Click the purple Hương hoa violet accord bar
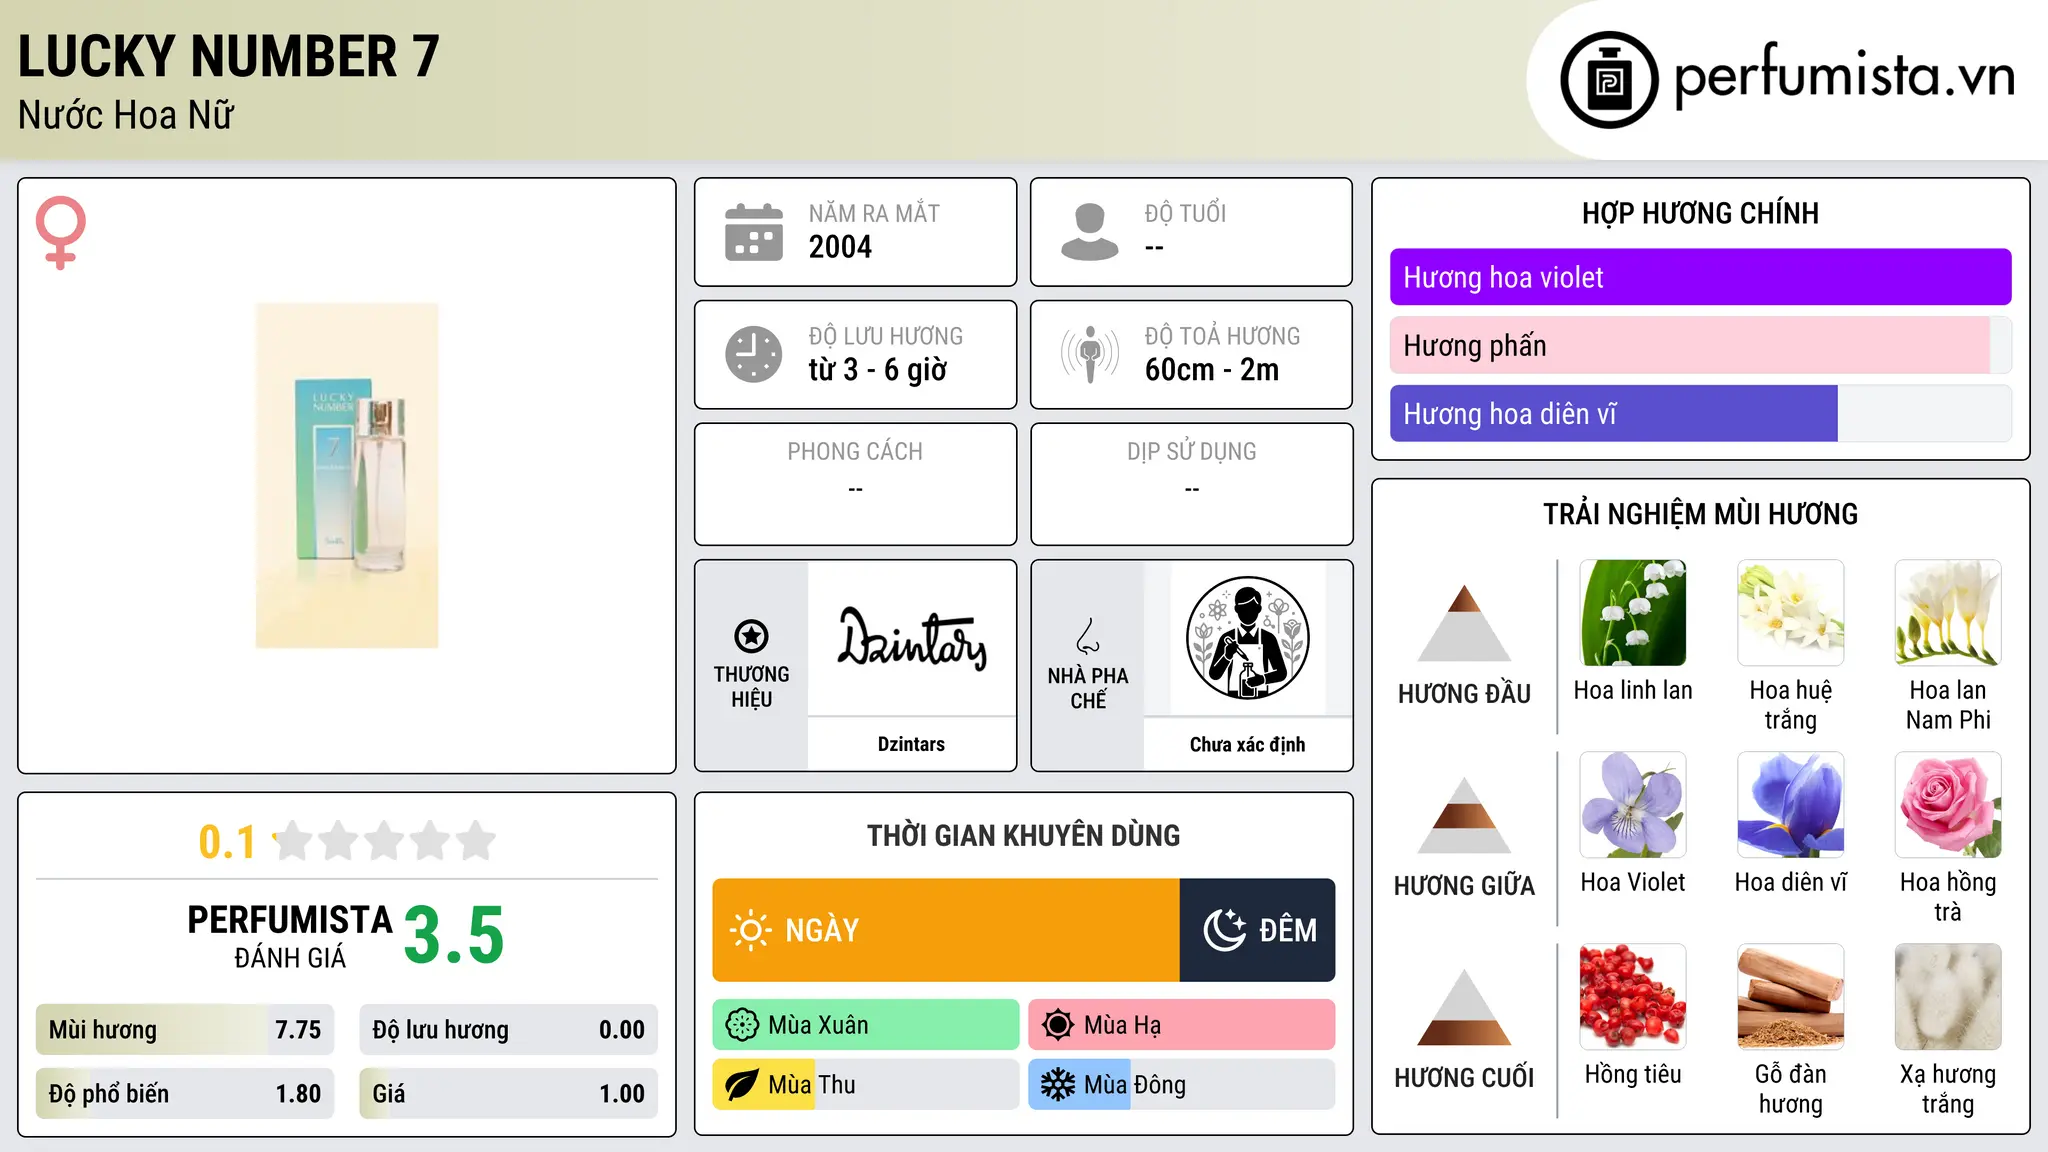Viewport: 2048px width, 1152px height. point(1700,277)
